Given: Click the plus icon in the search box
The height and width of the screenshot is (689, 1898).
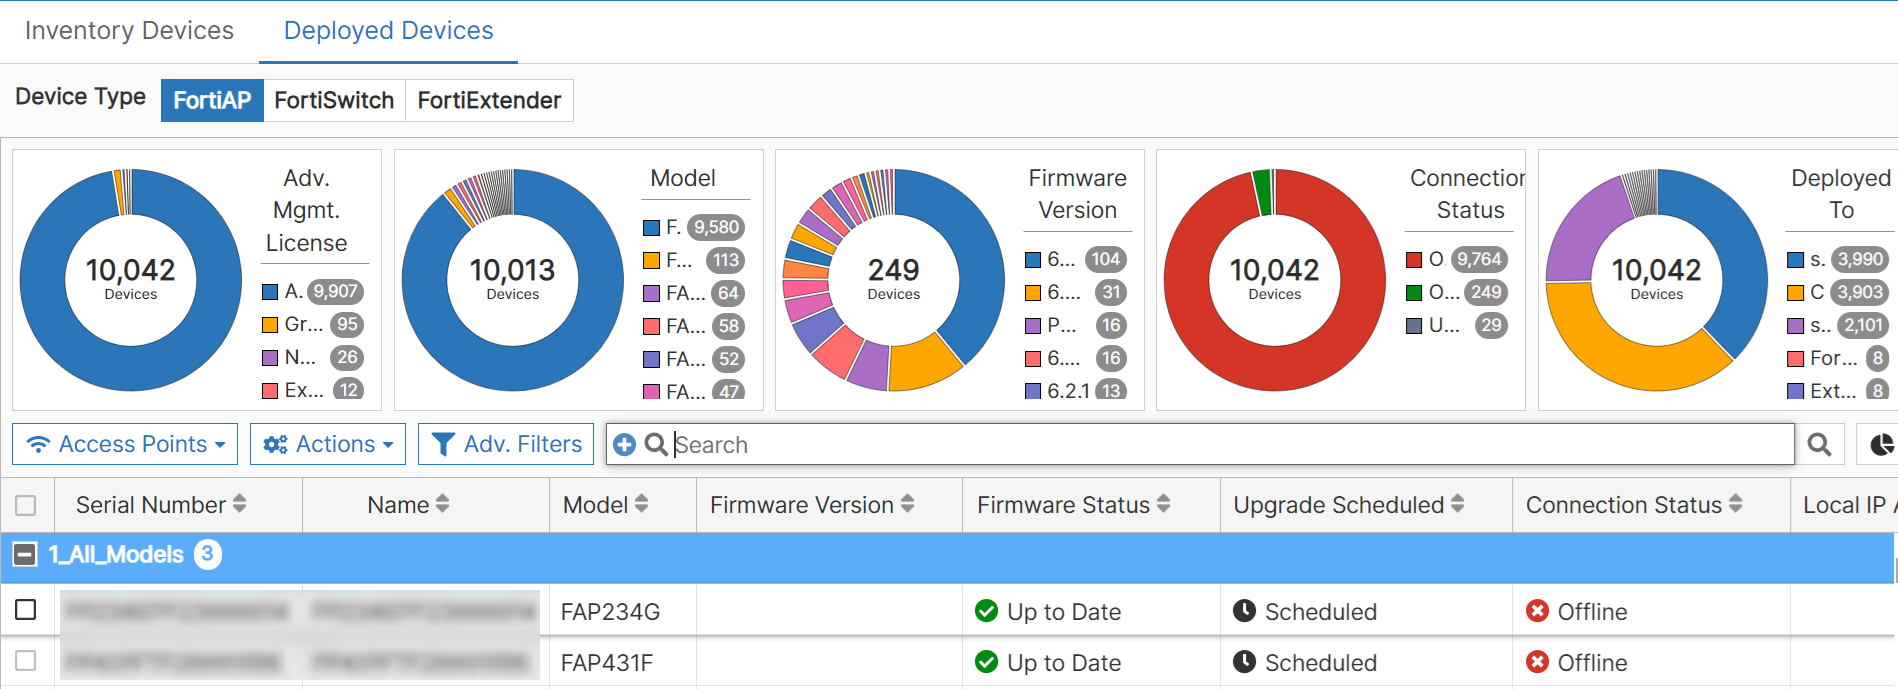Looking at the screenshot, I should point(624,444).
